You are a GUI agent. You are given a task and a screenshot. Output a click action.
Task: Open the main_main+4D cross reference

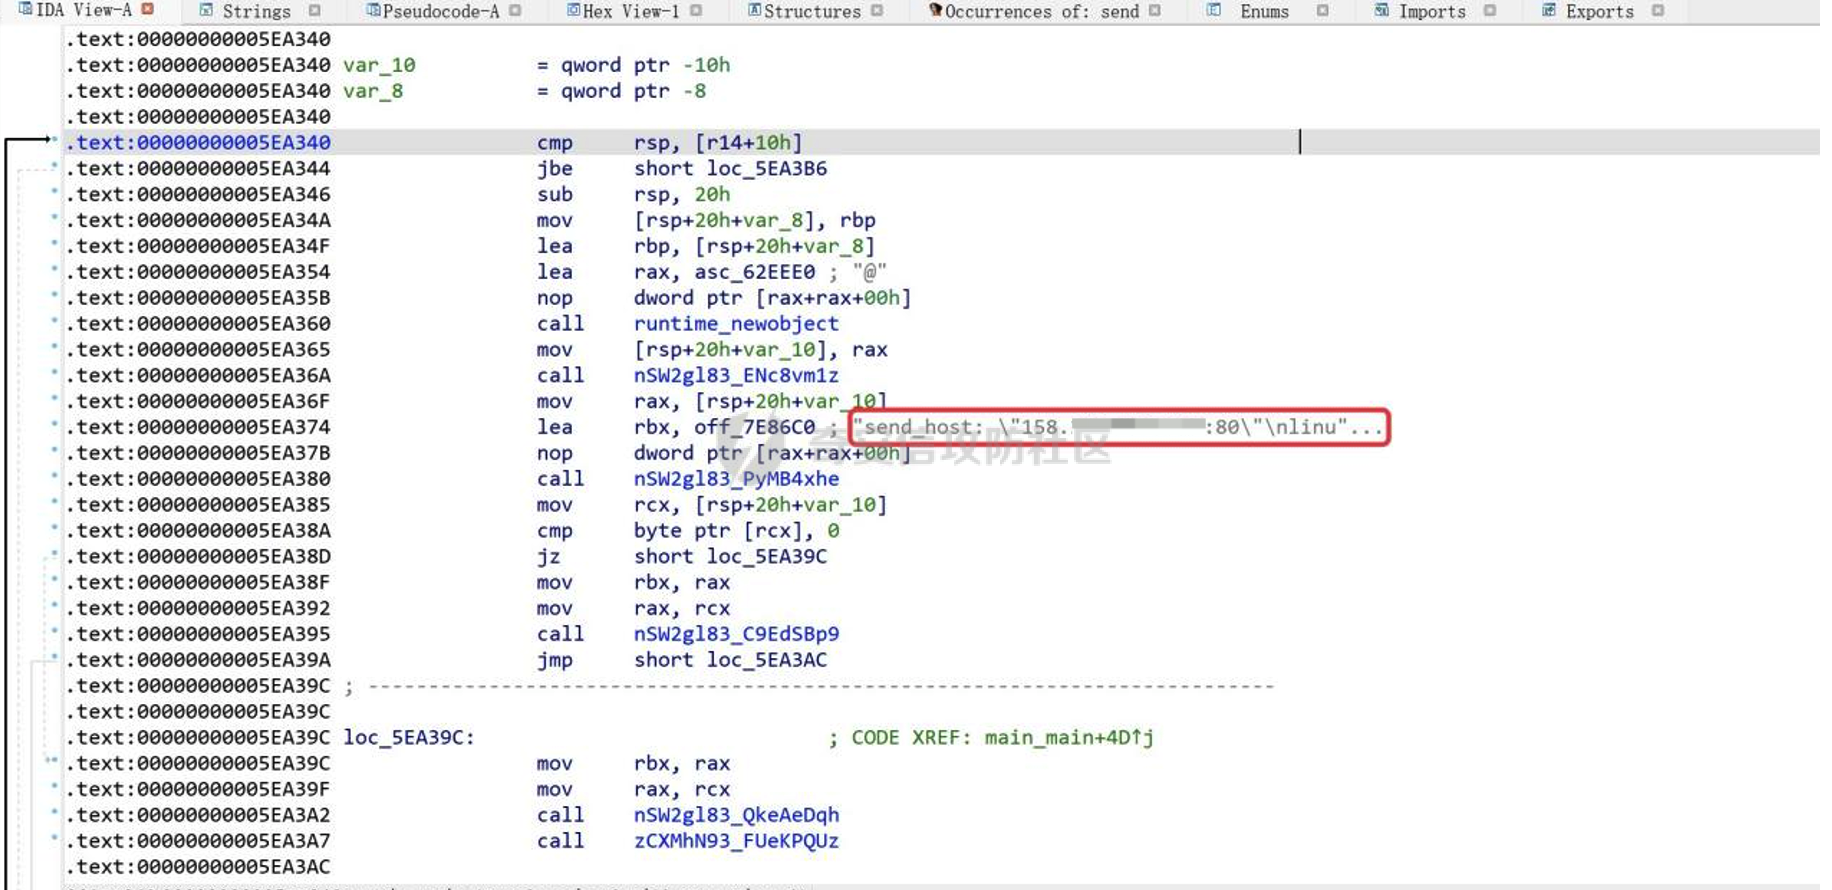click(1068, 738)
